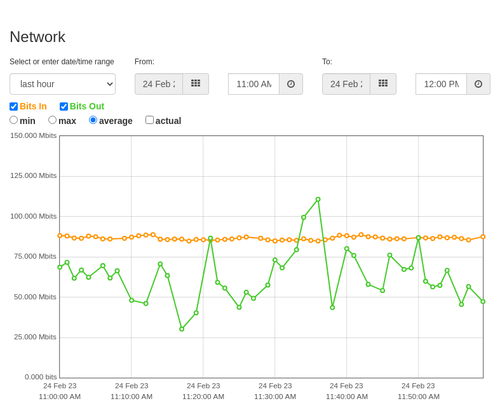Click the 'Select or enter date/time range' label

pos(62,62)
